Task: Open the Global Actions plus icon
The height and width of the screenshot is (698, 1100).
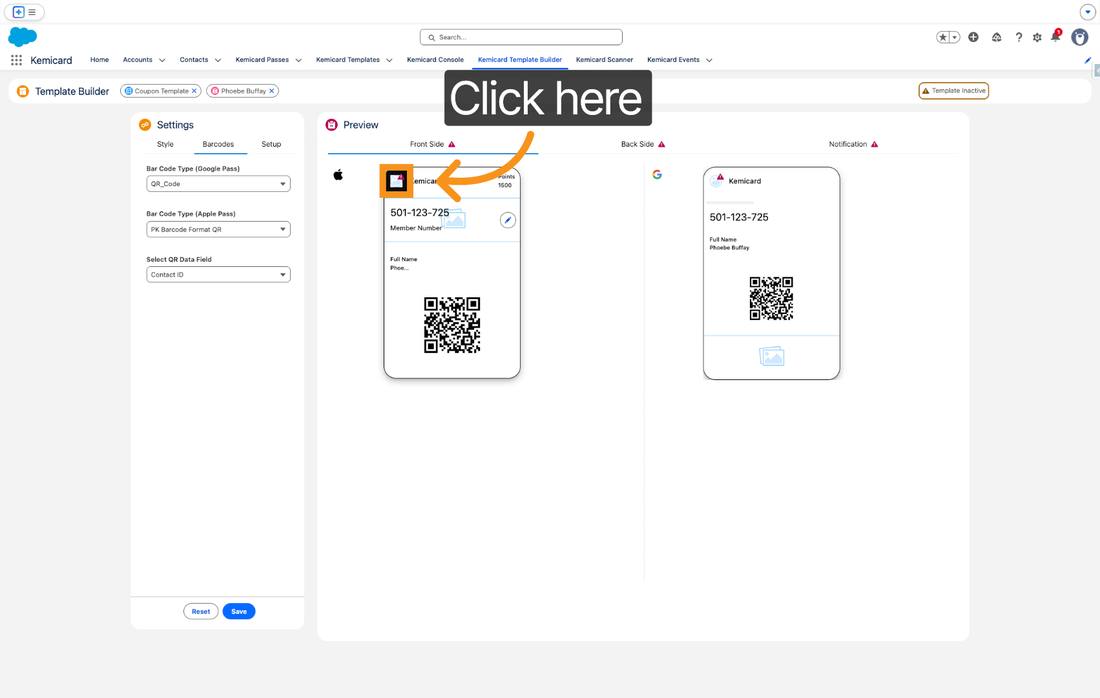Action: point(973,37)
